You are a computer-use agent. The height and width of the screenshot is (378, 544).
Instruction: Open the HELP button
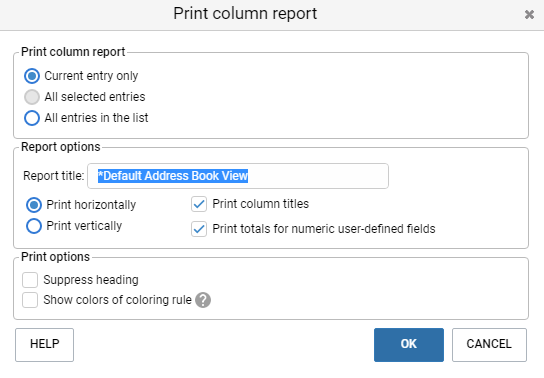click(44, 345)
